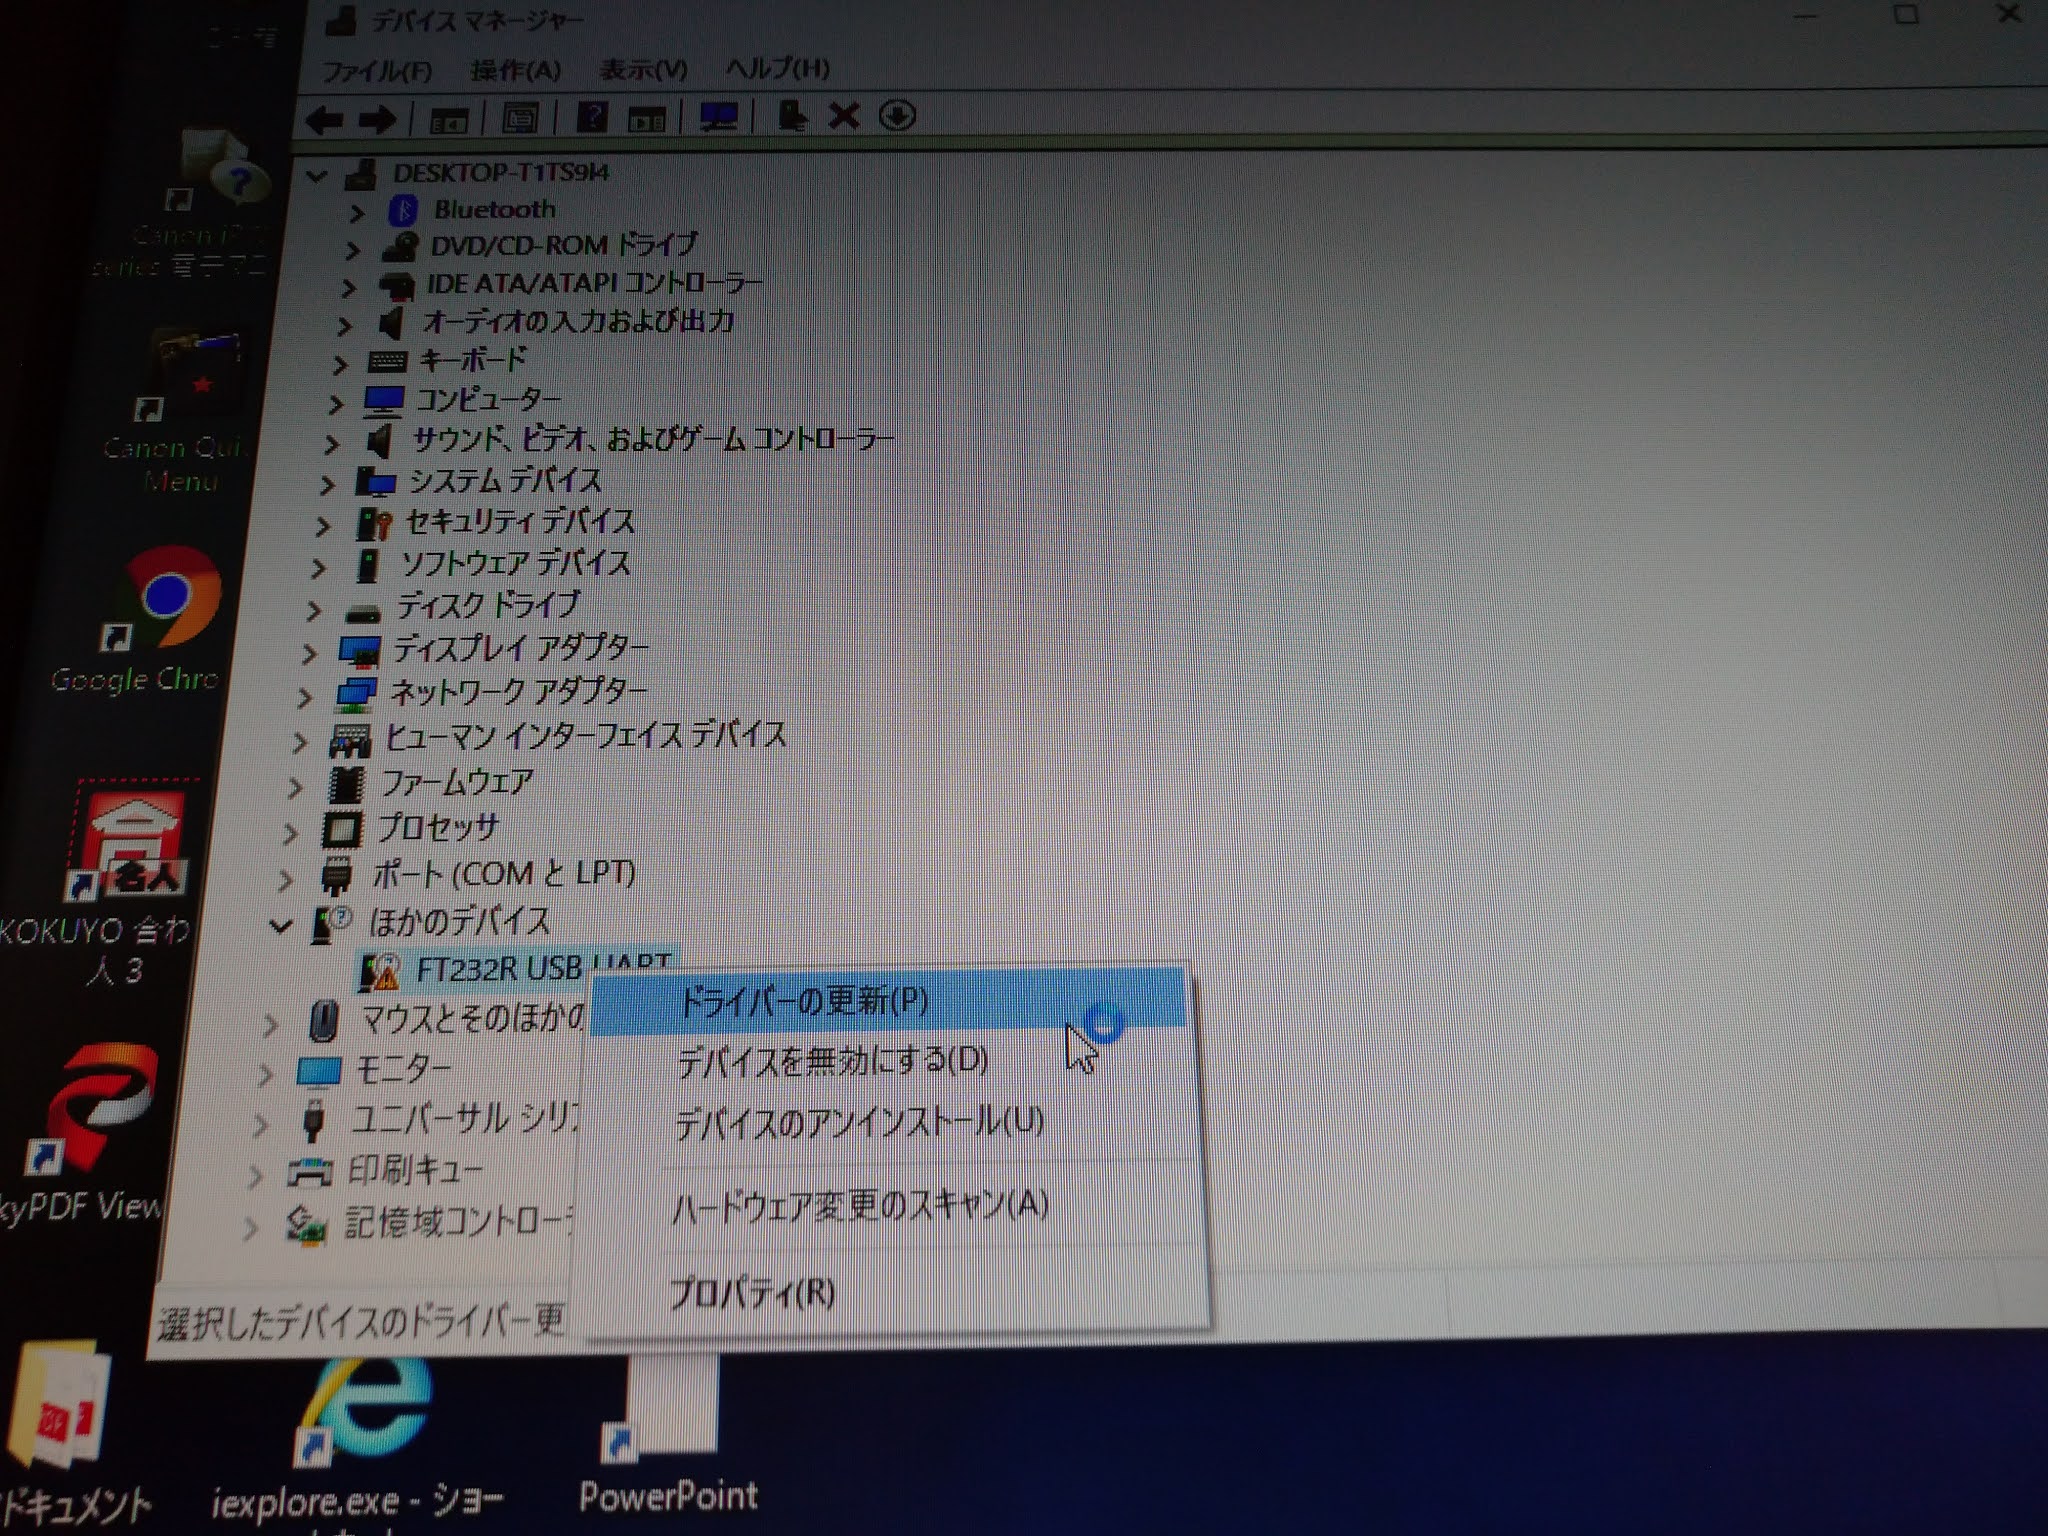This screenshot has height=1536, width=2048.
Task: Select 記憶域コントローラー row
Action: [429, 1222]
